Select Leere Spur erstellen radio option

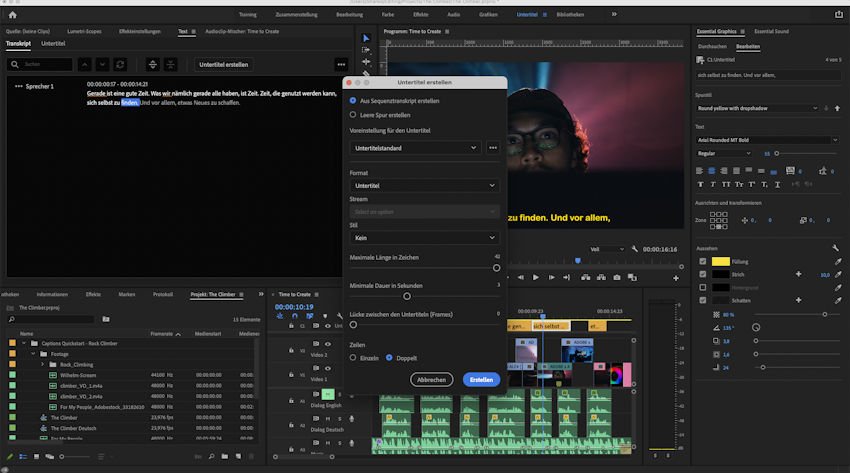(x=353, y=114)
